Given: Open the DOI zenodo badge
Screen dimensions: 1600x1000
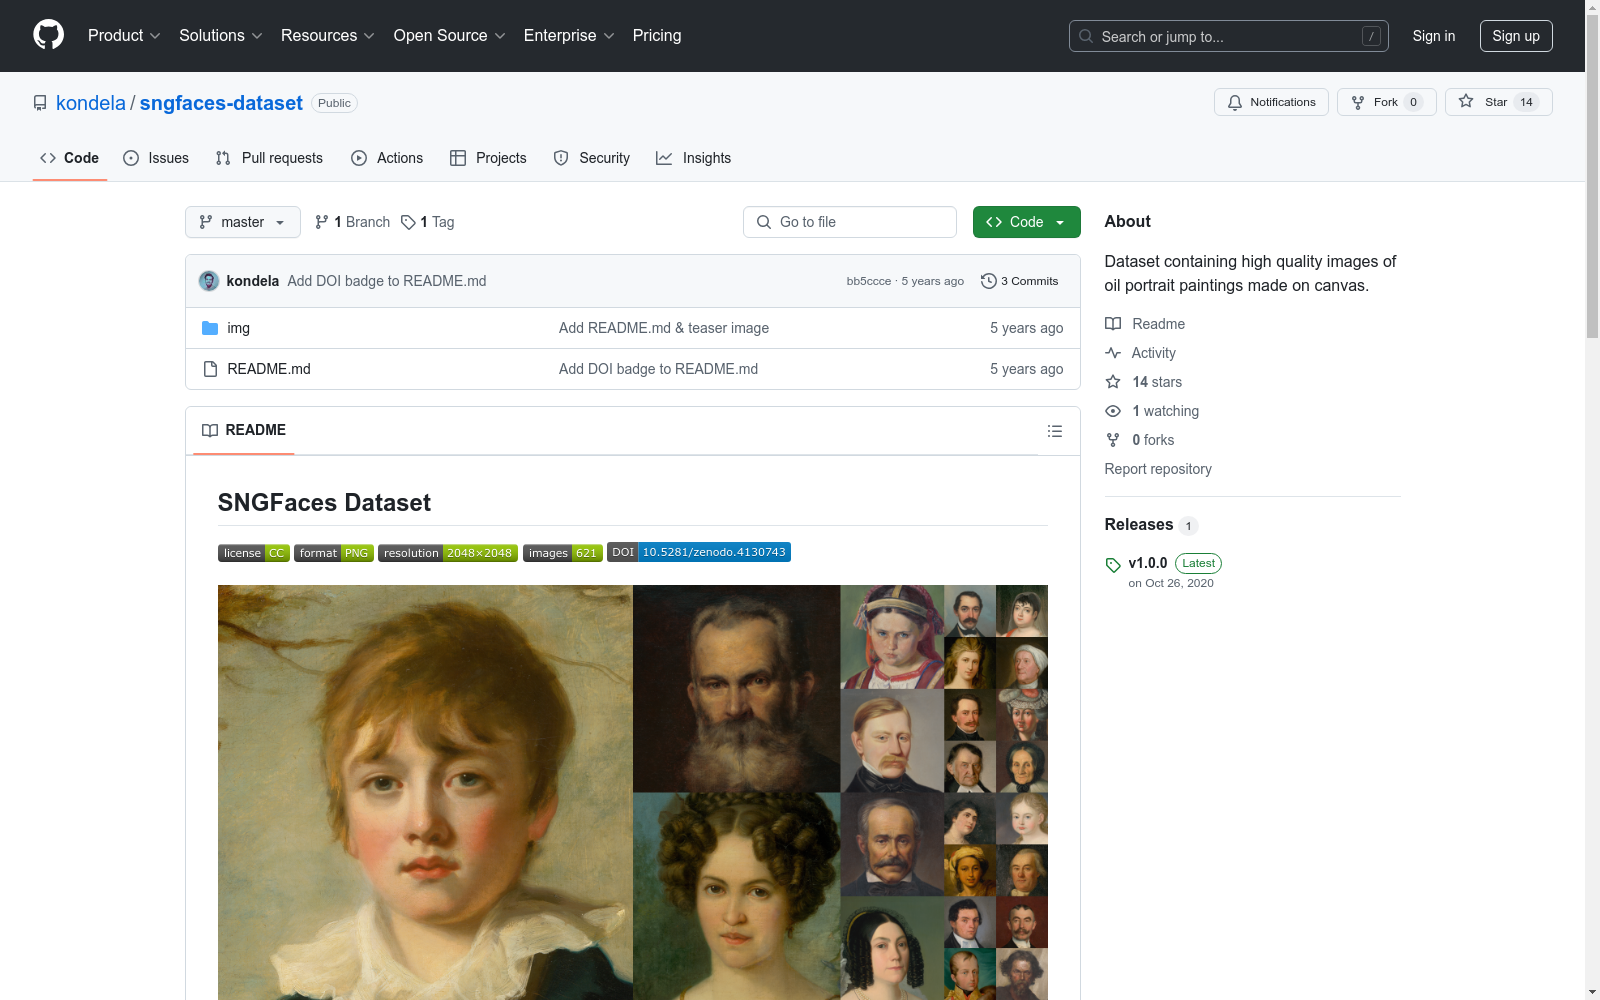Looking at the screenshot, I should [699, 552].
